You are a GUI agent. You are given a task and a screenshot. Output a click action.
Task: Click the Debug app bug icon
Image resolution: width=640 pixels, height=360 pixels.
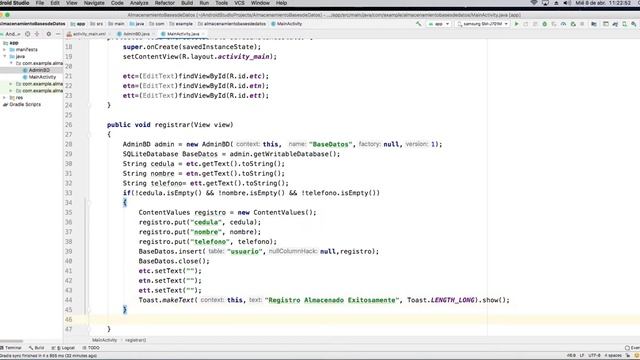[544, 24]
